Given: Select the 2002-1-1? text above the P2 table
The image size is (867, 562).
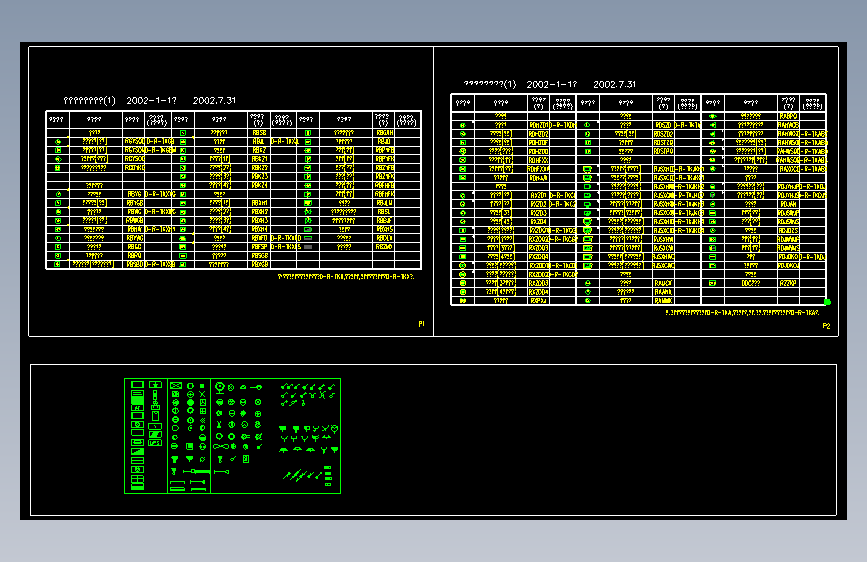Looking at the screenshot, I should click(x=551, y=84).
